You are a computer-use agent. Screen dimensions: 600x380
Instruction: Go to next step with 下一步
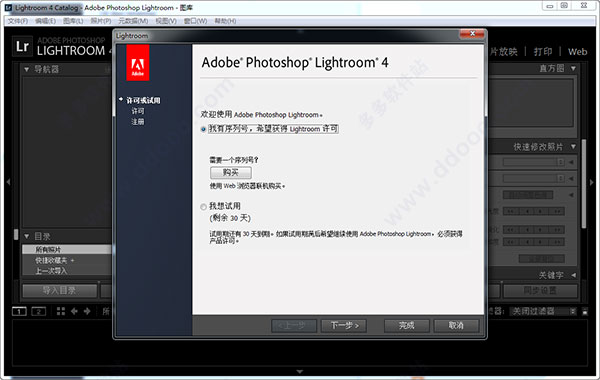pyautogui.click(x=344, y=326)
